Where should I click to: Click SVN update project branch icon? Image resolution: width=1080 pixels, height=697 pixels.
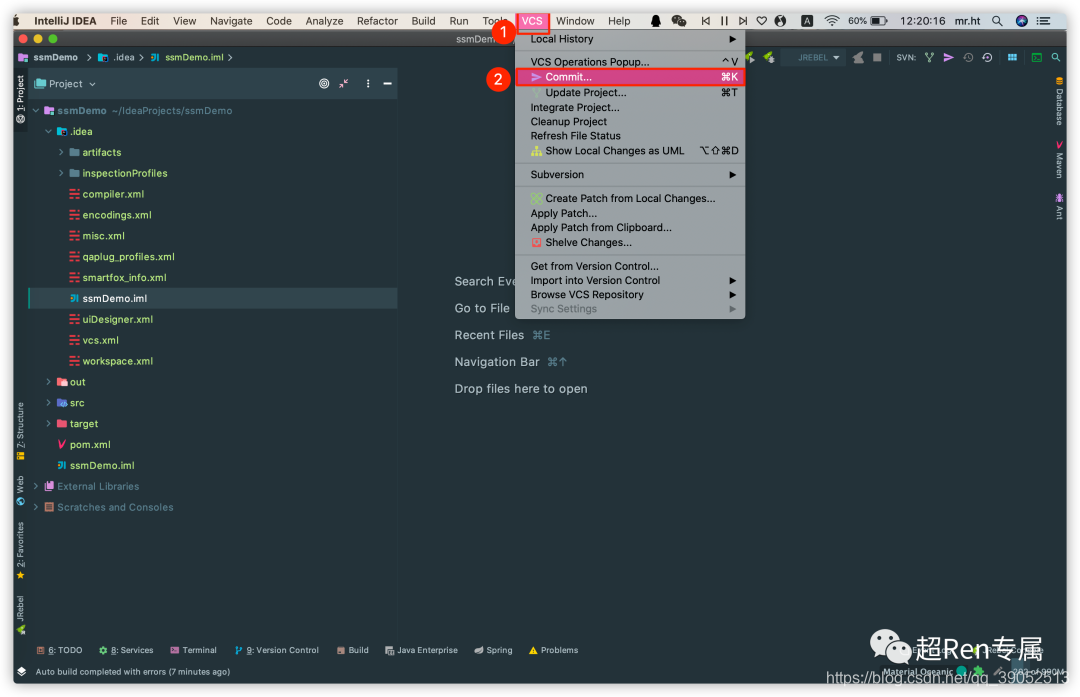pos(929,58)
